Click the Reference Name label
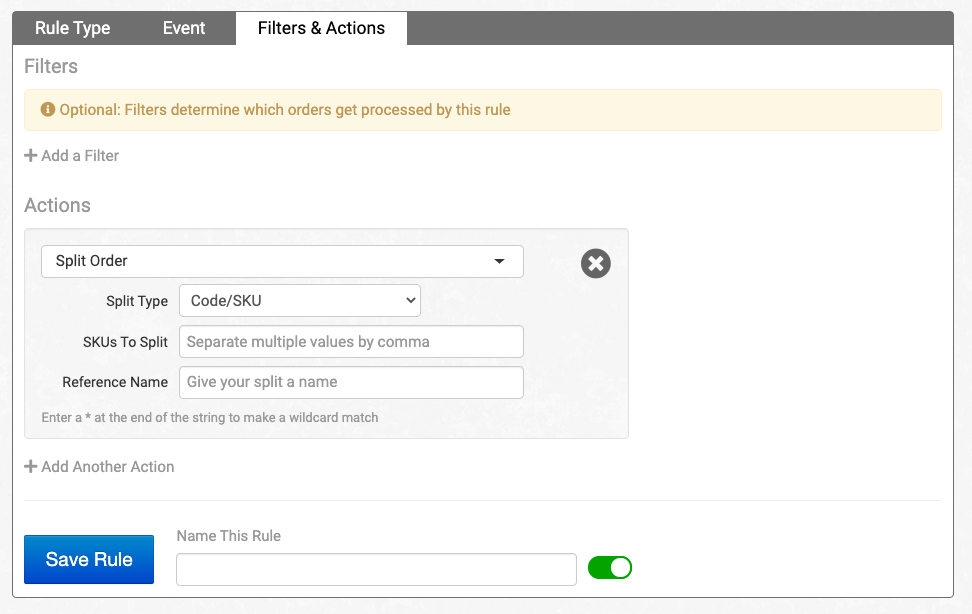The height and width of the screenshot is (614, 972). (115, 382)
